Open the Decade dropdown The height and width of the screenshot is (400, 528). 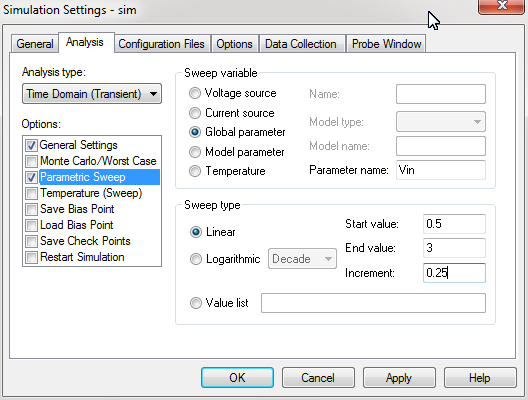302,259
